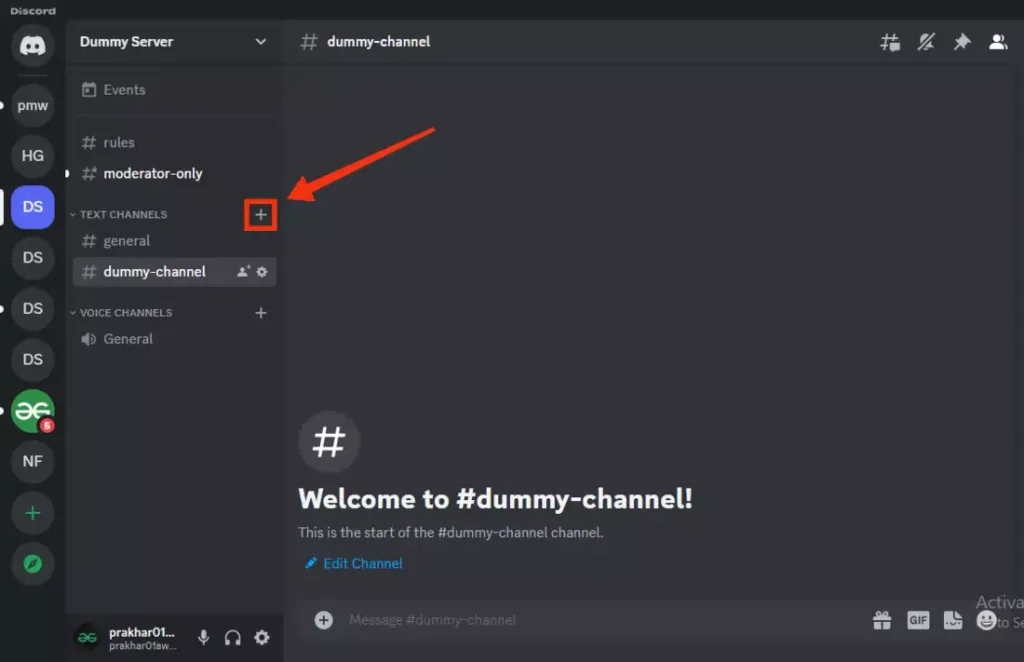
Task: Open the emoji picker
Action: [986, 620]
